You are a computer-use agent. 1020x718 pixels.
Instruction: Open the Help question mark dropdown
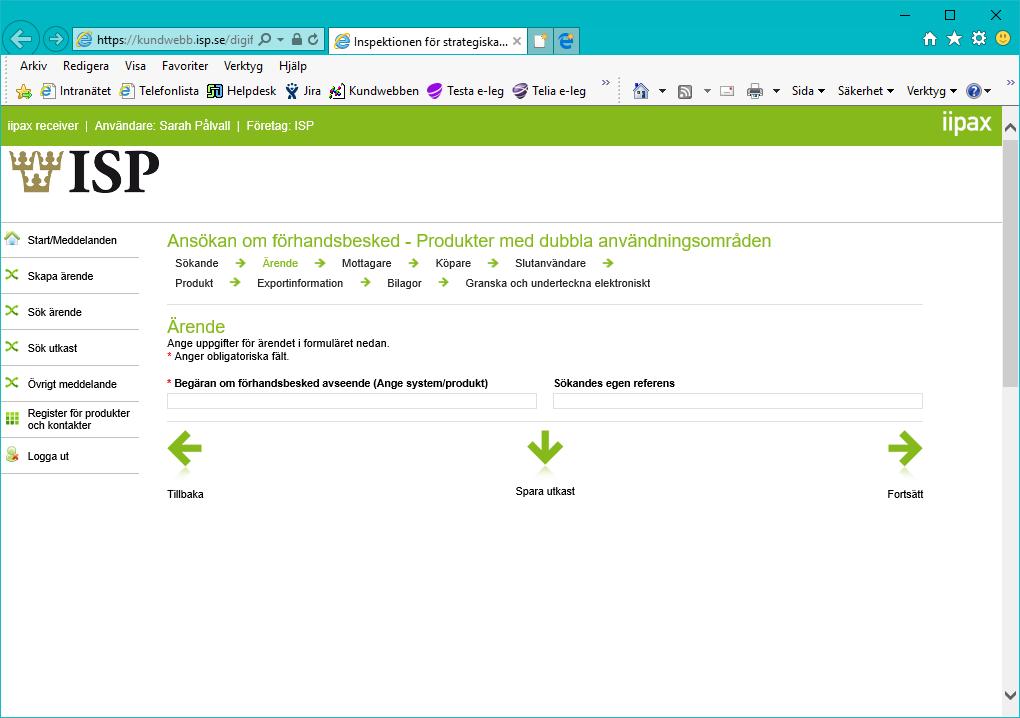coord(978,91)
